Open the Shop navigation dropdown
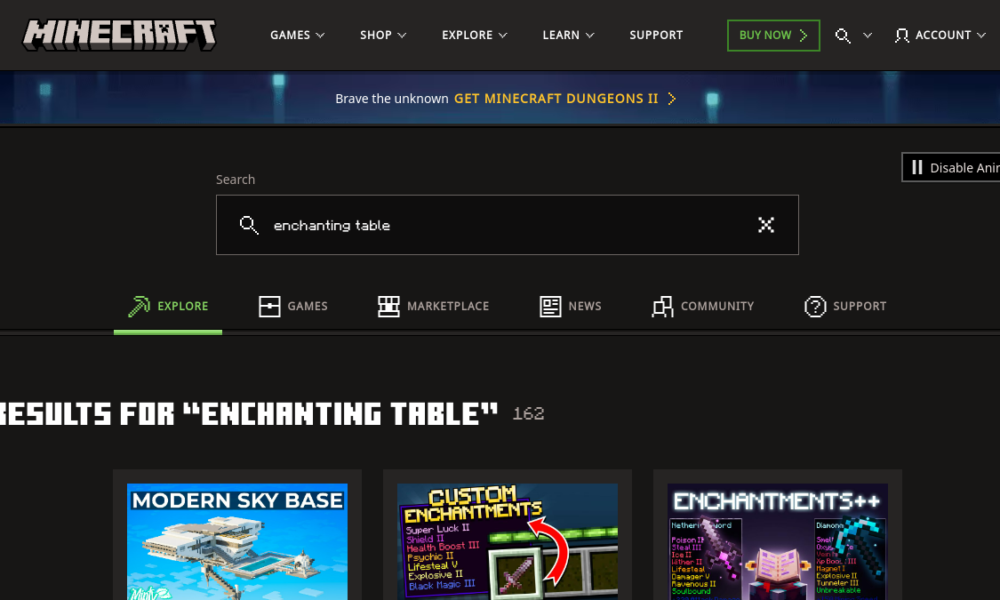The image size is (1000, 600). (383, 35)
